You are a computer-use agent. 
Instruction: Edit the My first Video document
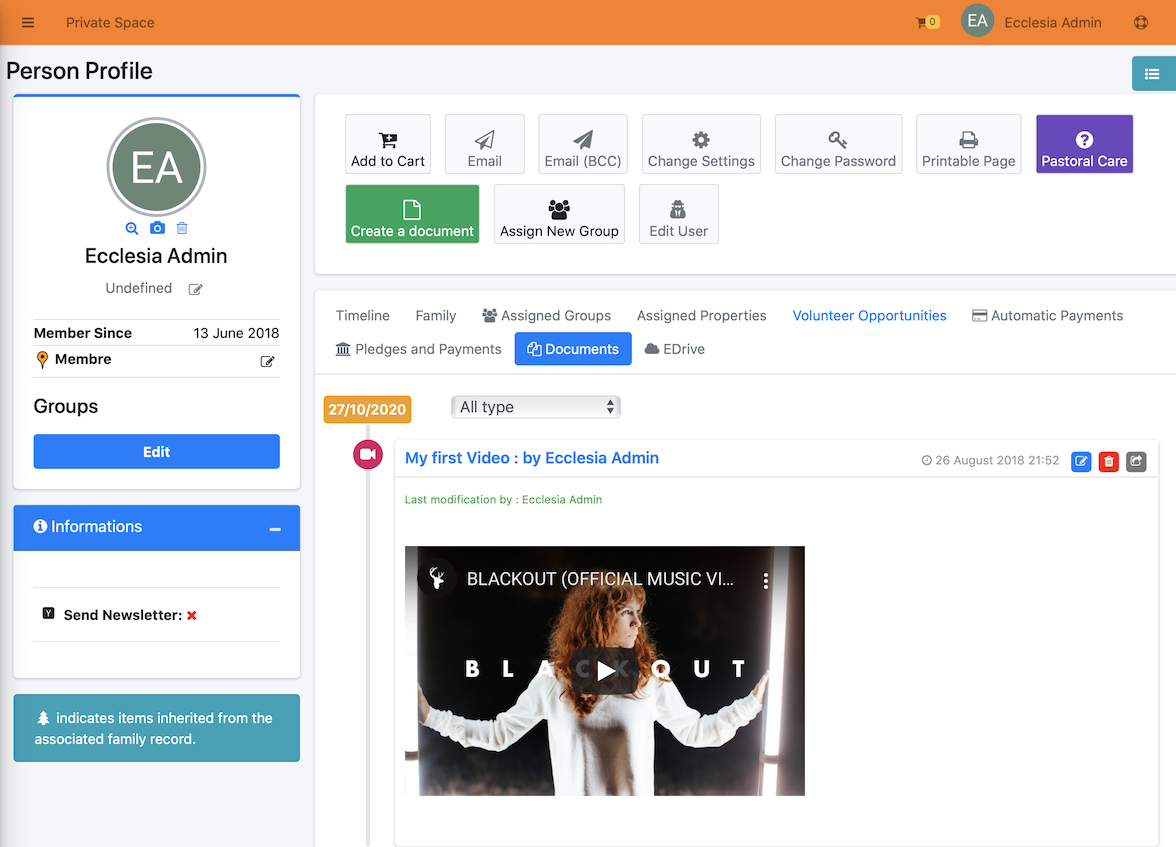click(1081, 461)
